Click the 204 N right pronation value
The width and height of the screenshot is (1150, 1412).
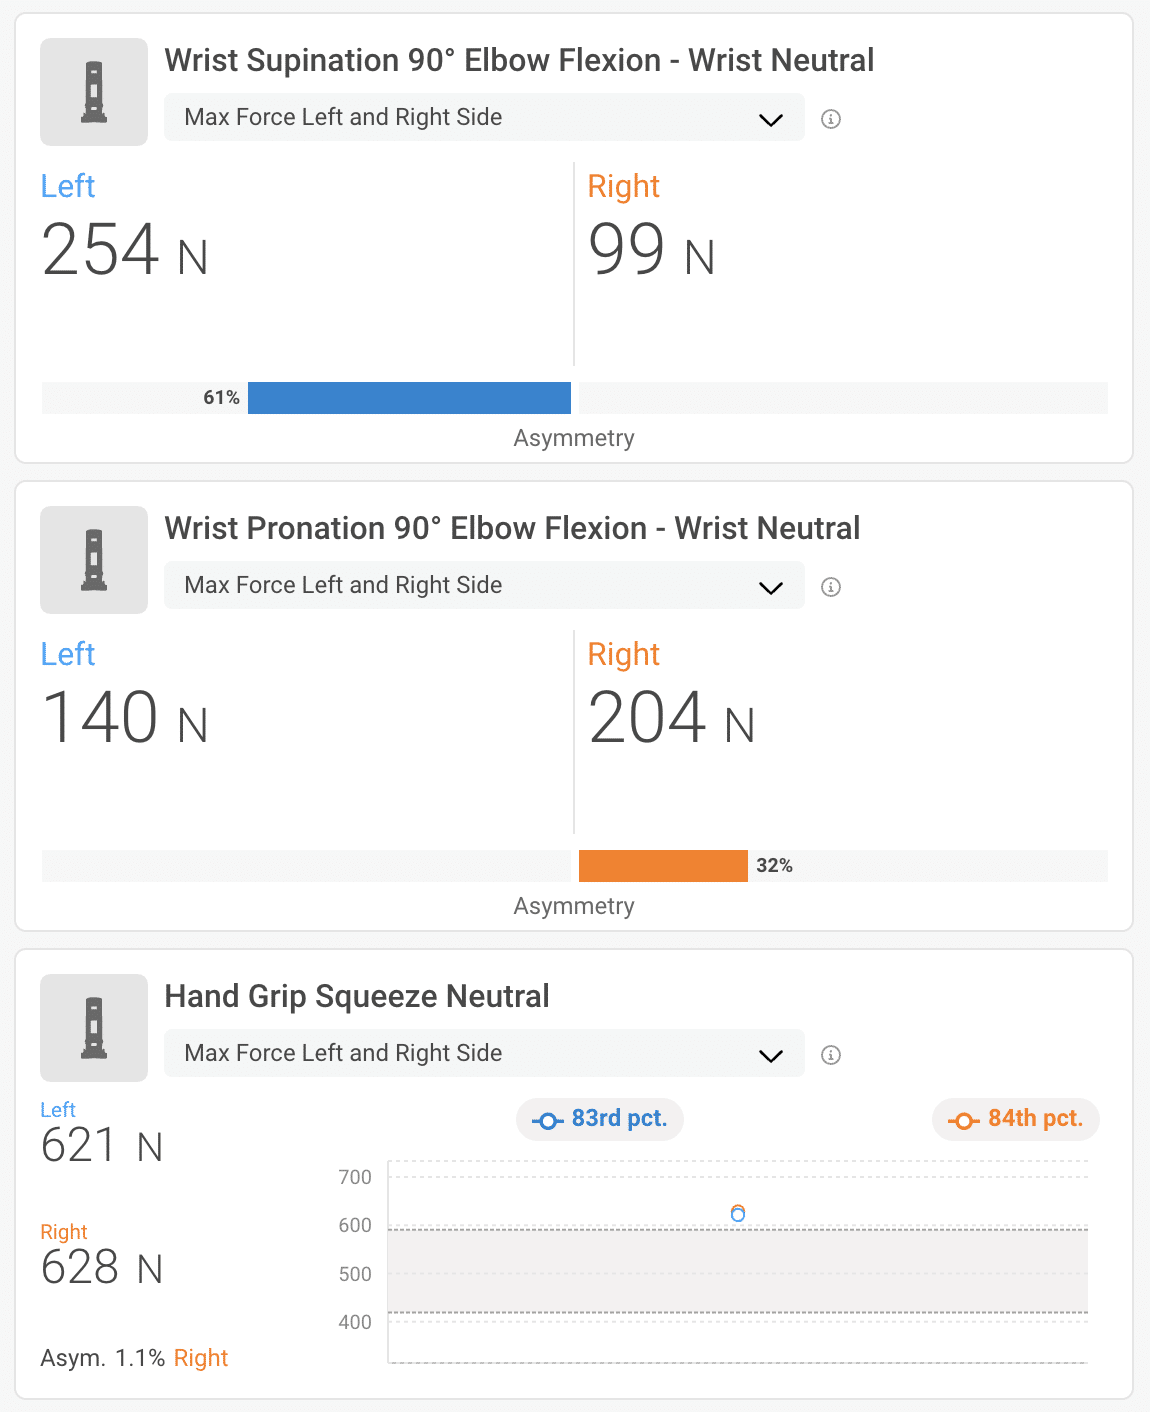(671, 718)
